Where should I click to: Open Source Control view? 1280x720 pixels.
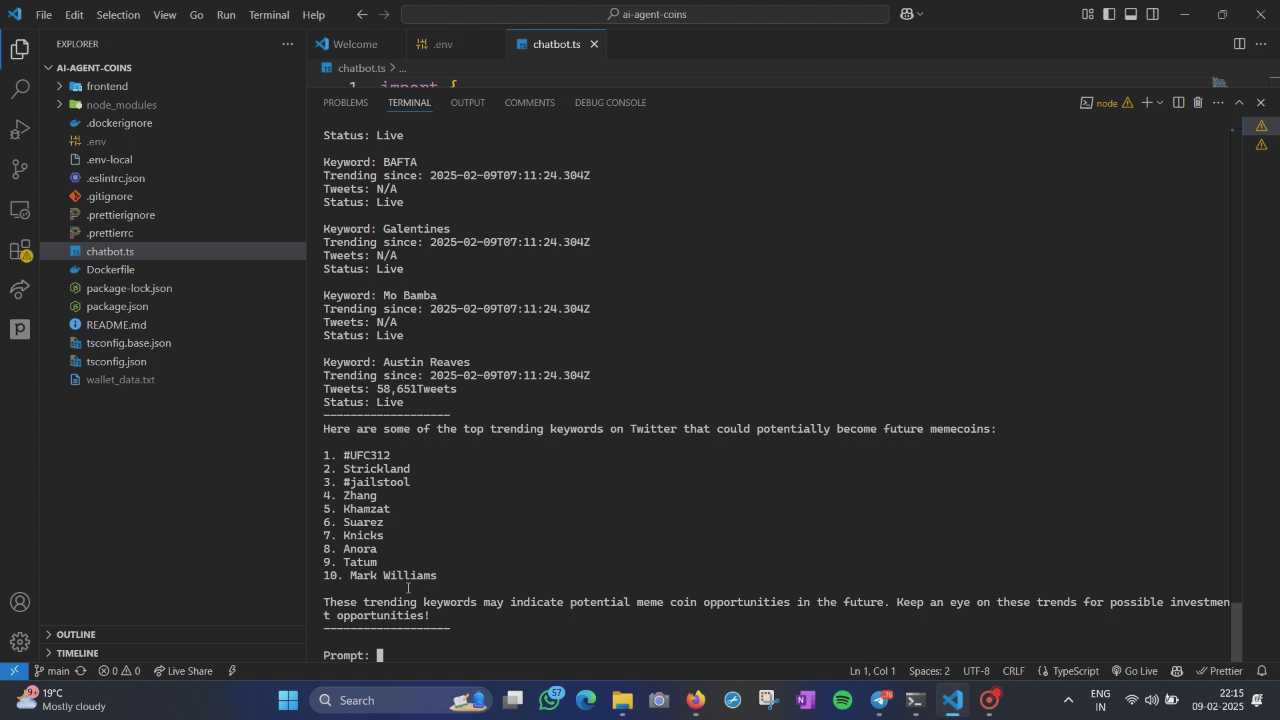click(x=20, y=169)
